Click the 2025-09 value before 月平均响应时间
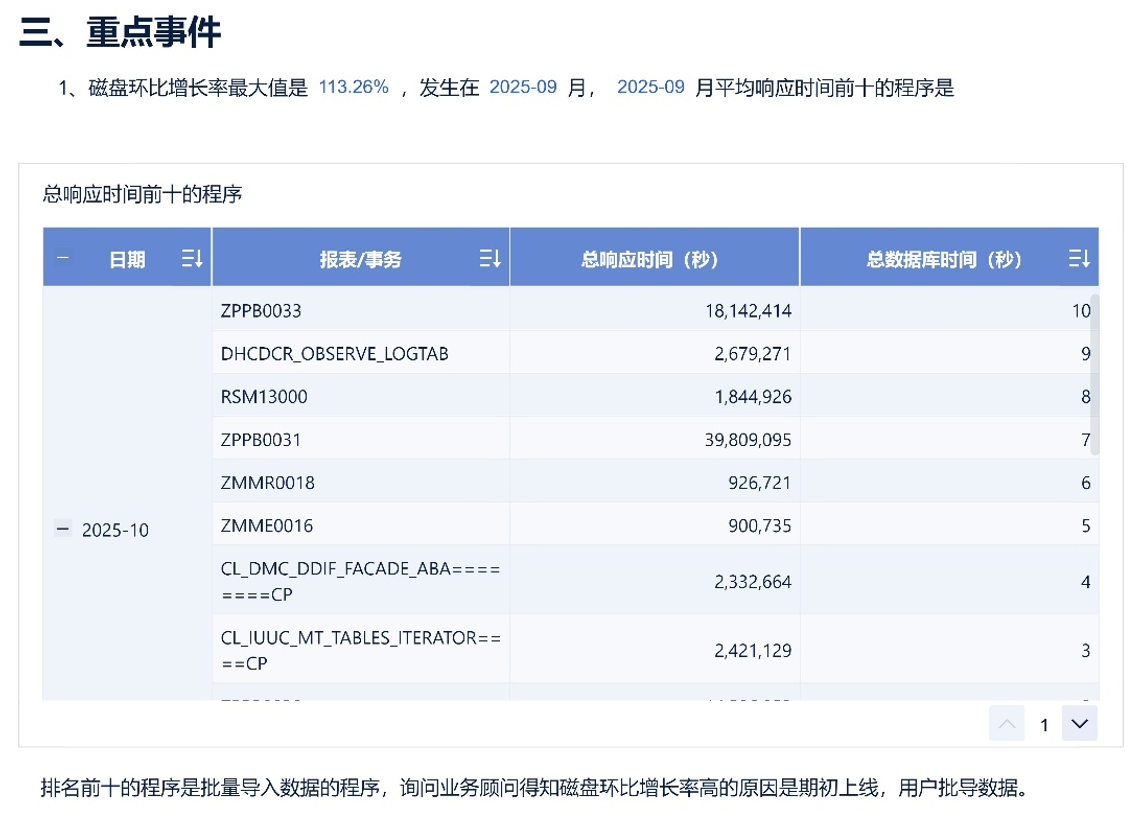Image resolution: width=1130 pixels, height=821 pixels. click(x=650, y=87)
